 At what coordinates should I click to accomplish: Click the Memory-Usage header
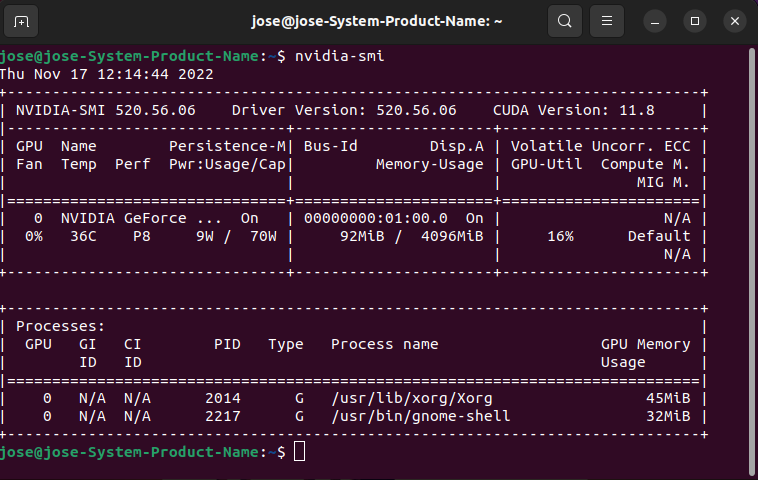(430, 164)
